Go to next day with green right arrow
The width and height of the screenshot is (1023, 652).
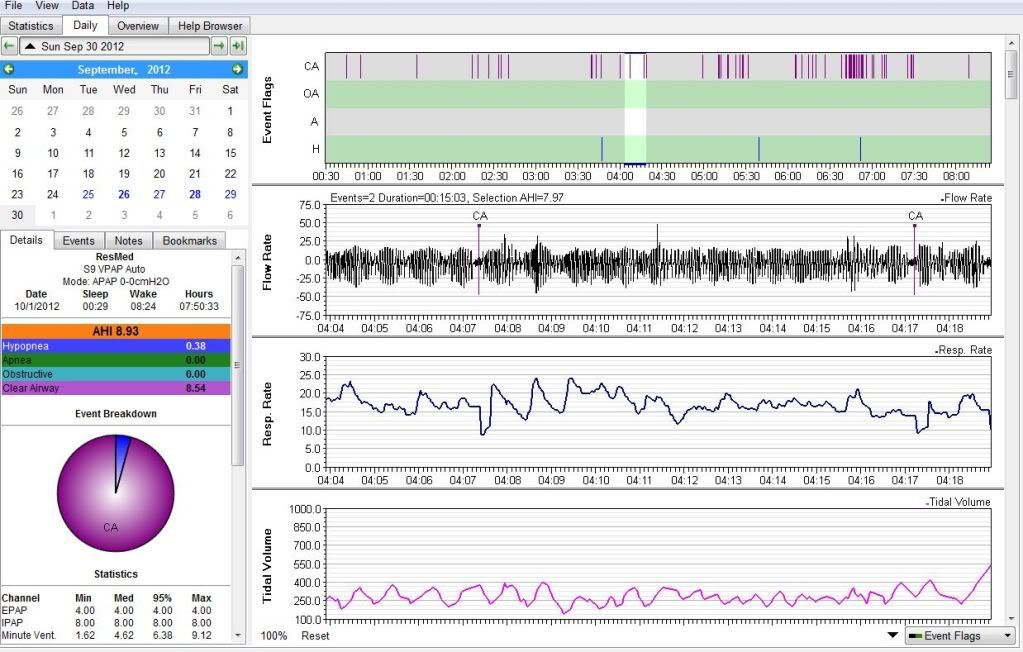click(219, 46)
